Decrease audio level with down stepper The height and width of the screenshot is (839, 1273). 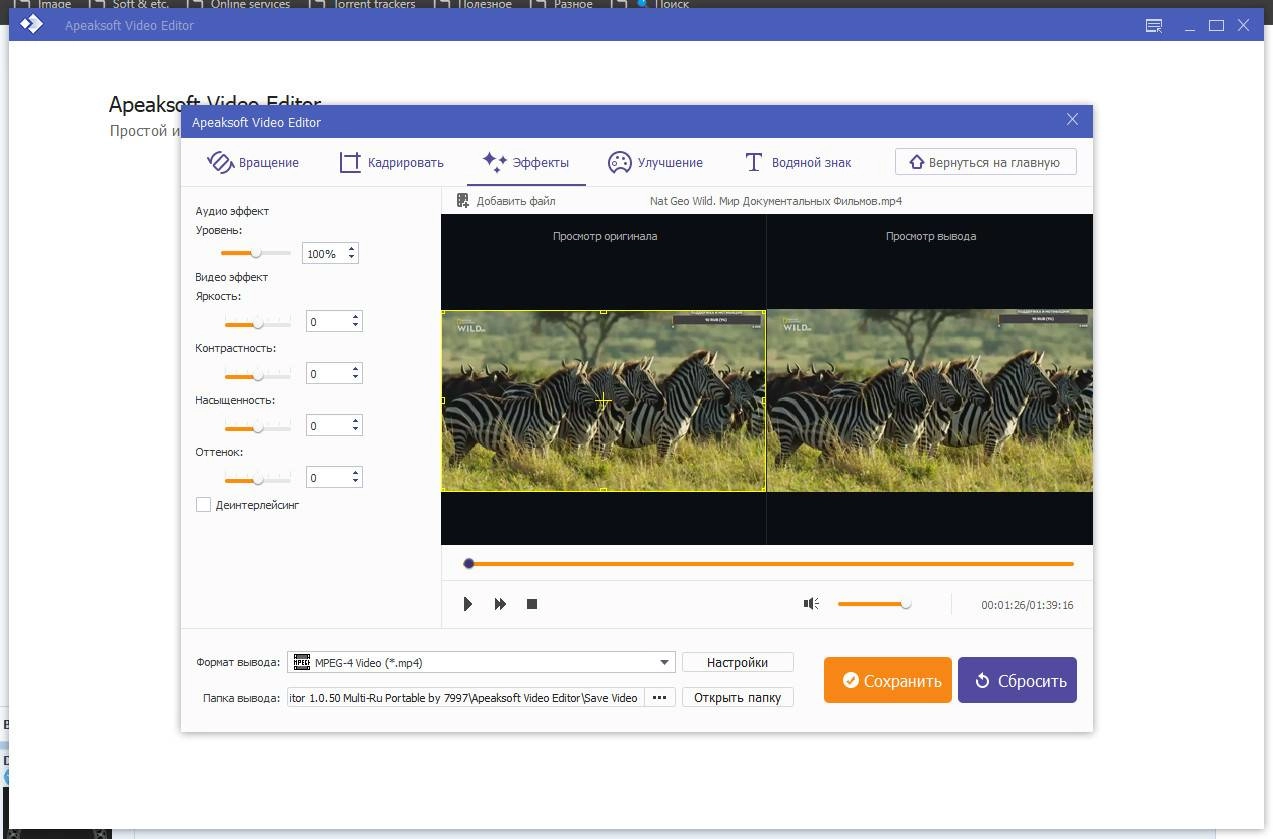pos(352,259)
